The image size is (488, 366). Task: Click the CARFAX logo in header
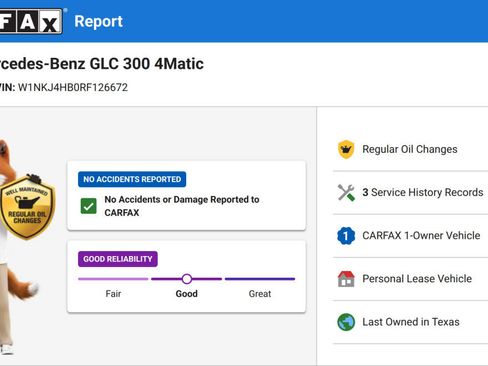31,21
